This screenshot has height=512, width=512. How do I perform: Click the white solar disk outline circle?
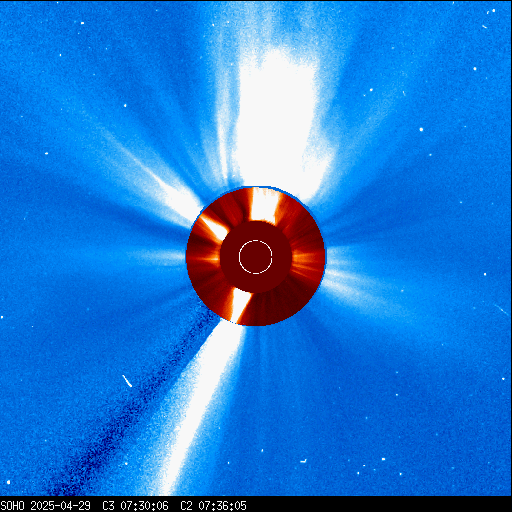click(256, 257)
